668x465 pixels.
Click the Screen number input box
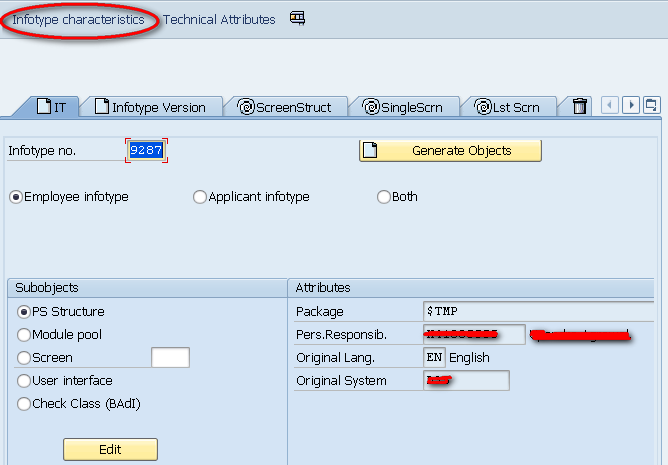coord(170,357)
